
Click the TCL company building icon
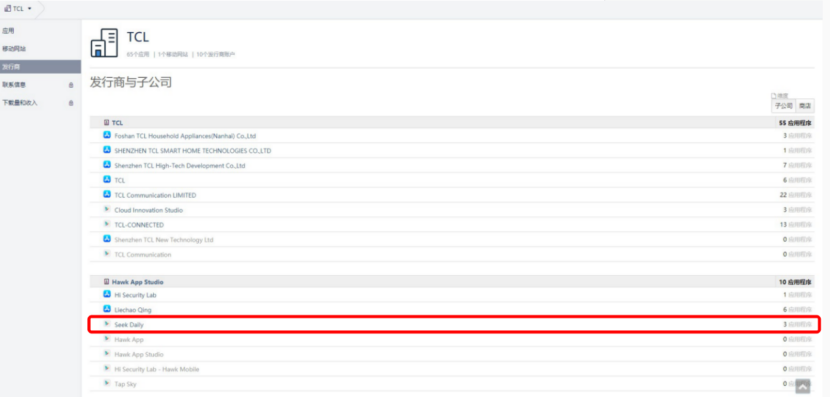pyautogui.click(x=104, y=43)
